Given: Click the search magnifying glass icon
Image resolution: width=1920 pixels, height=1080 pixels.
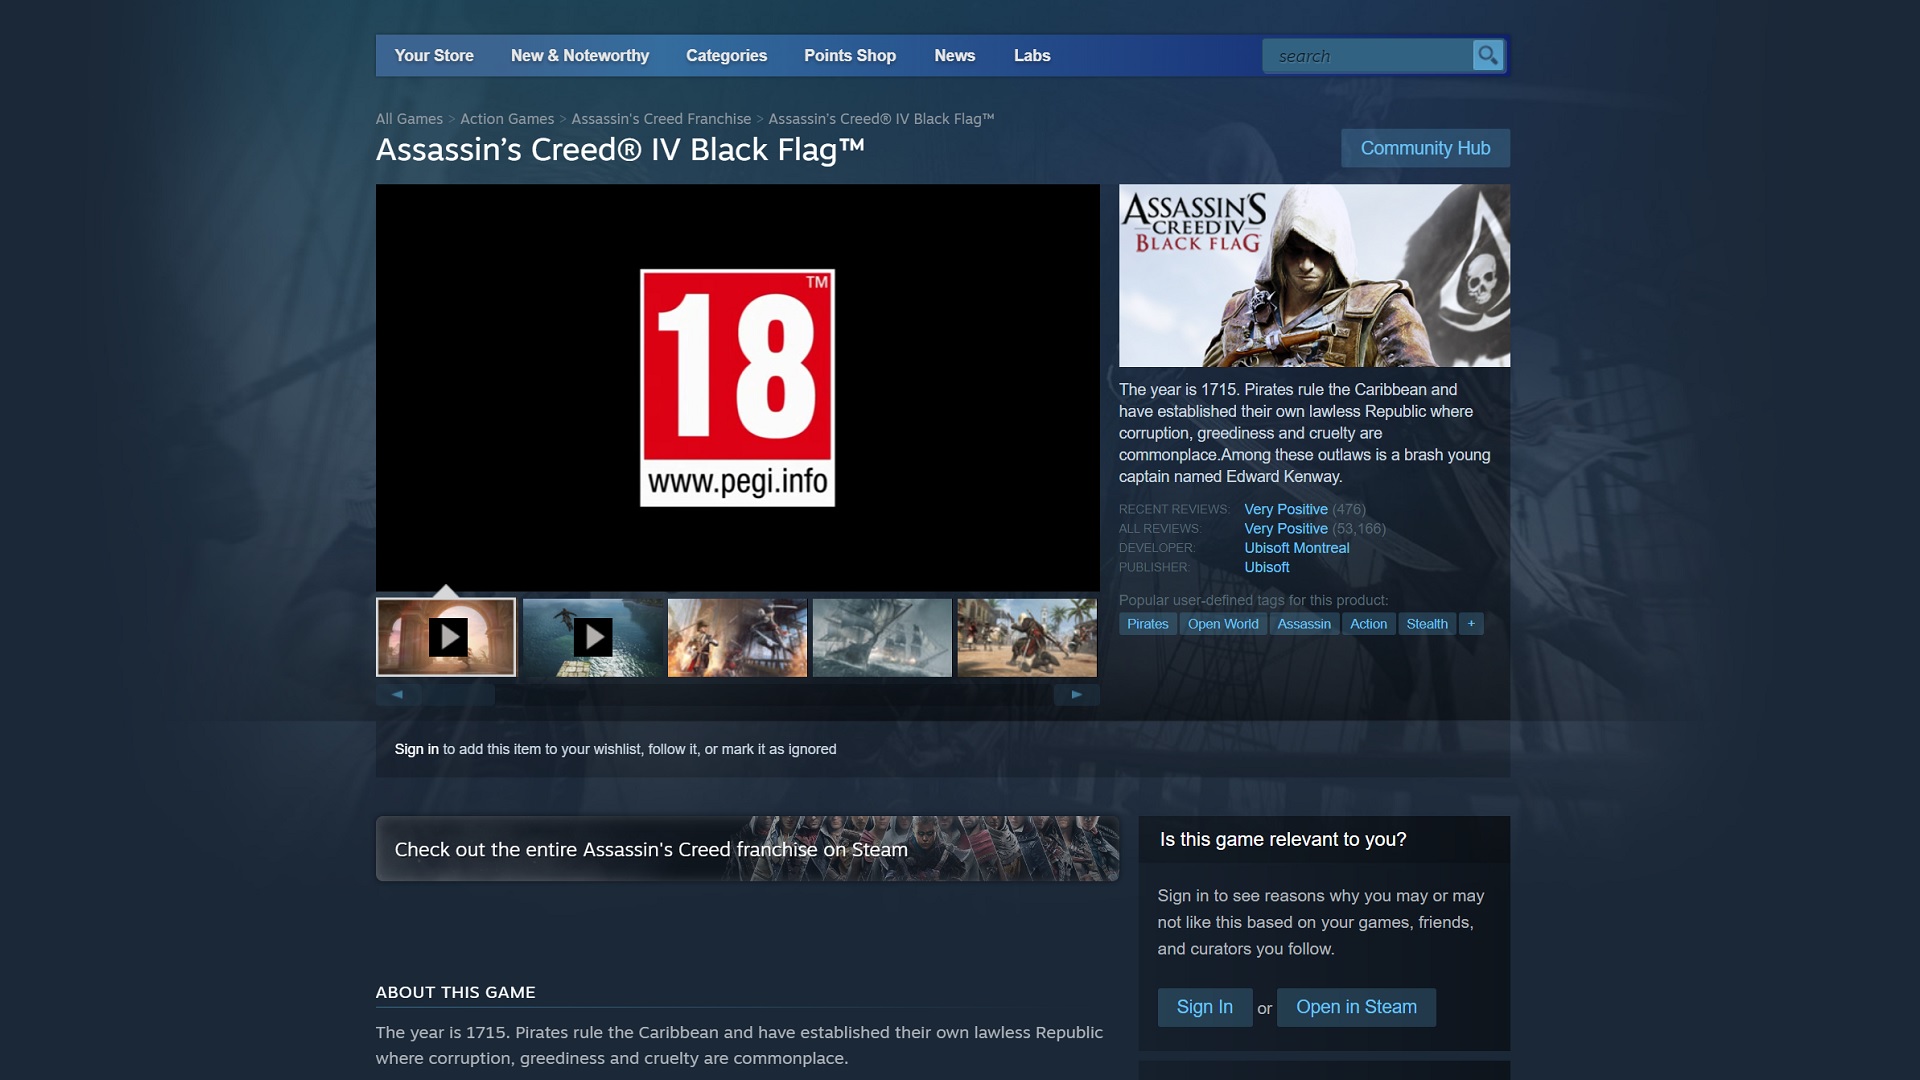Looking at the screenshot, I should [1487, 56].
